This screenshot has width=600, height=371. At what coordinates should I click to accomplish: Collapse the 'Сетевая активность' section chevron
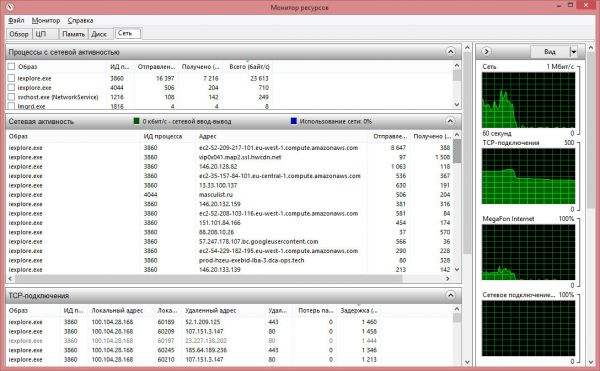coord(450,121)
